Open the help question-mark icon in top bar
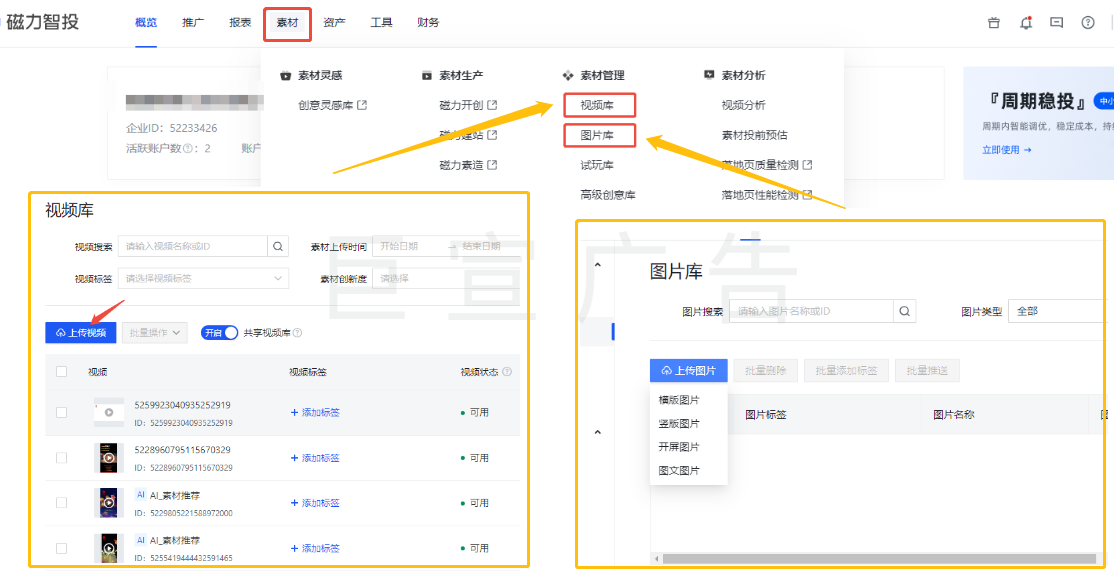Screen dimensions: 1114x571 point(1088,23)
